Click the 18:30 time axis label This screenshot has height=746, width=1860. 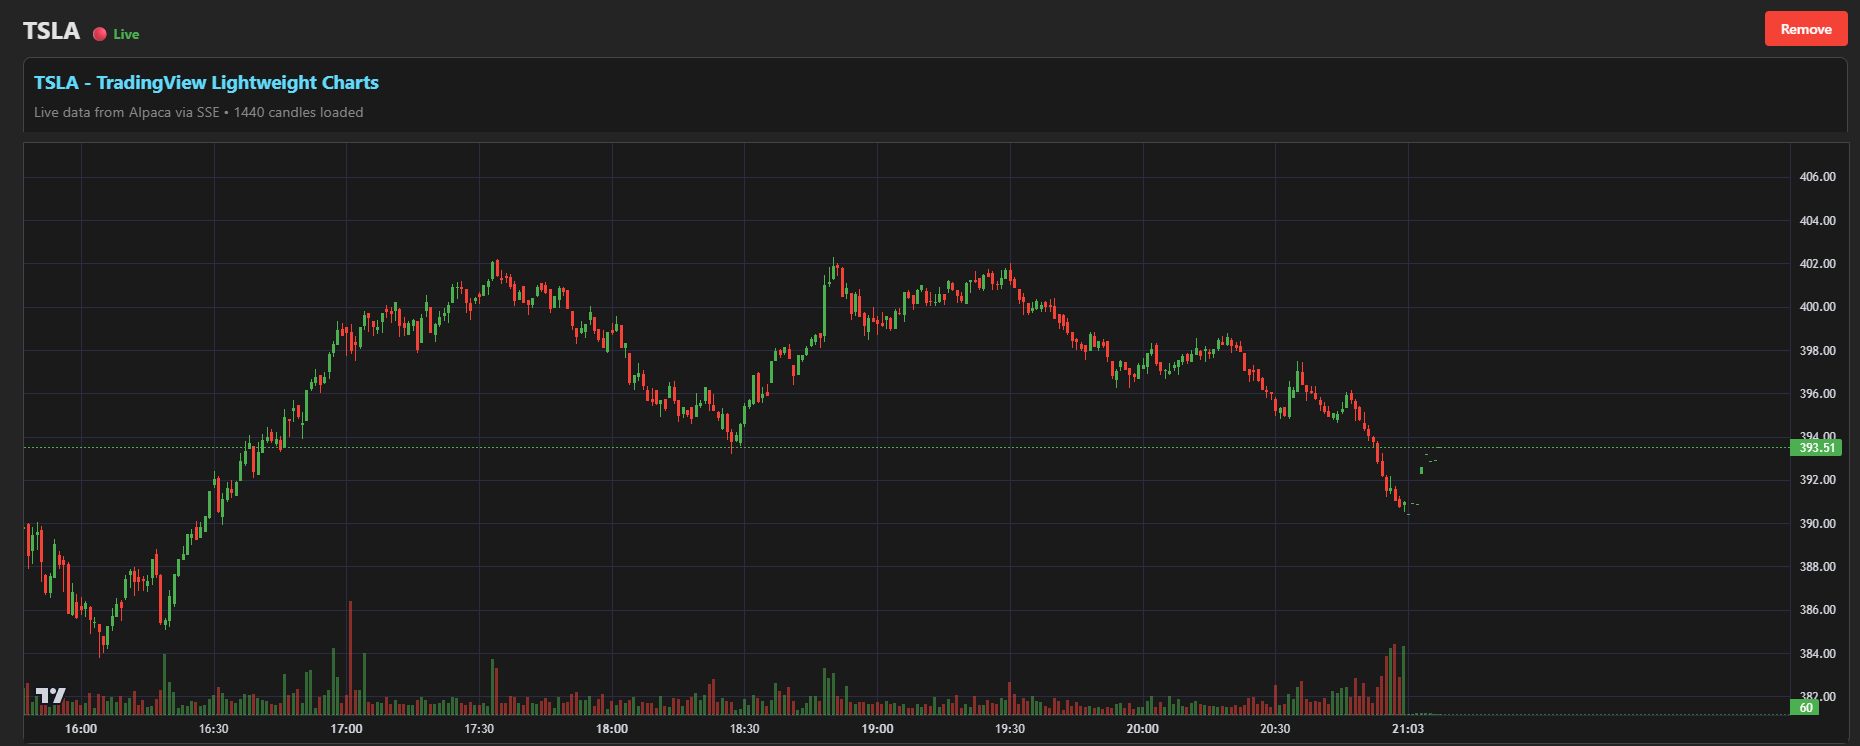(744, 729)
